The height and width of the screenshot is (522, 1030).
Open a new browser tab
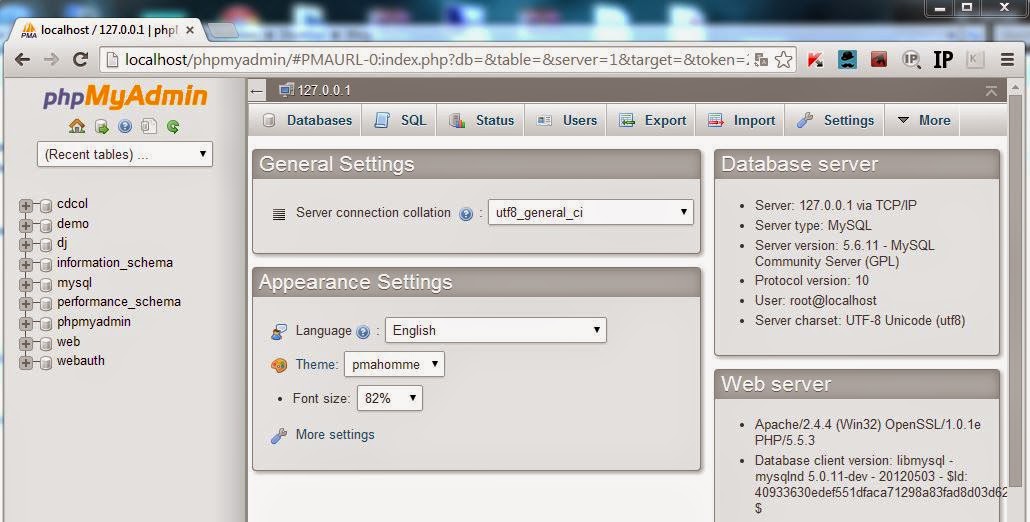coord(223,30)
